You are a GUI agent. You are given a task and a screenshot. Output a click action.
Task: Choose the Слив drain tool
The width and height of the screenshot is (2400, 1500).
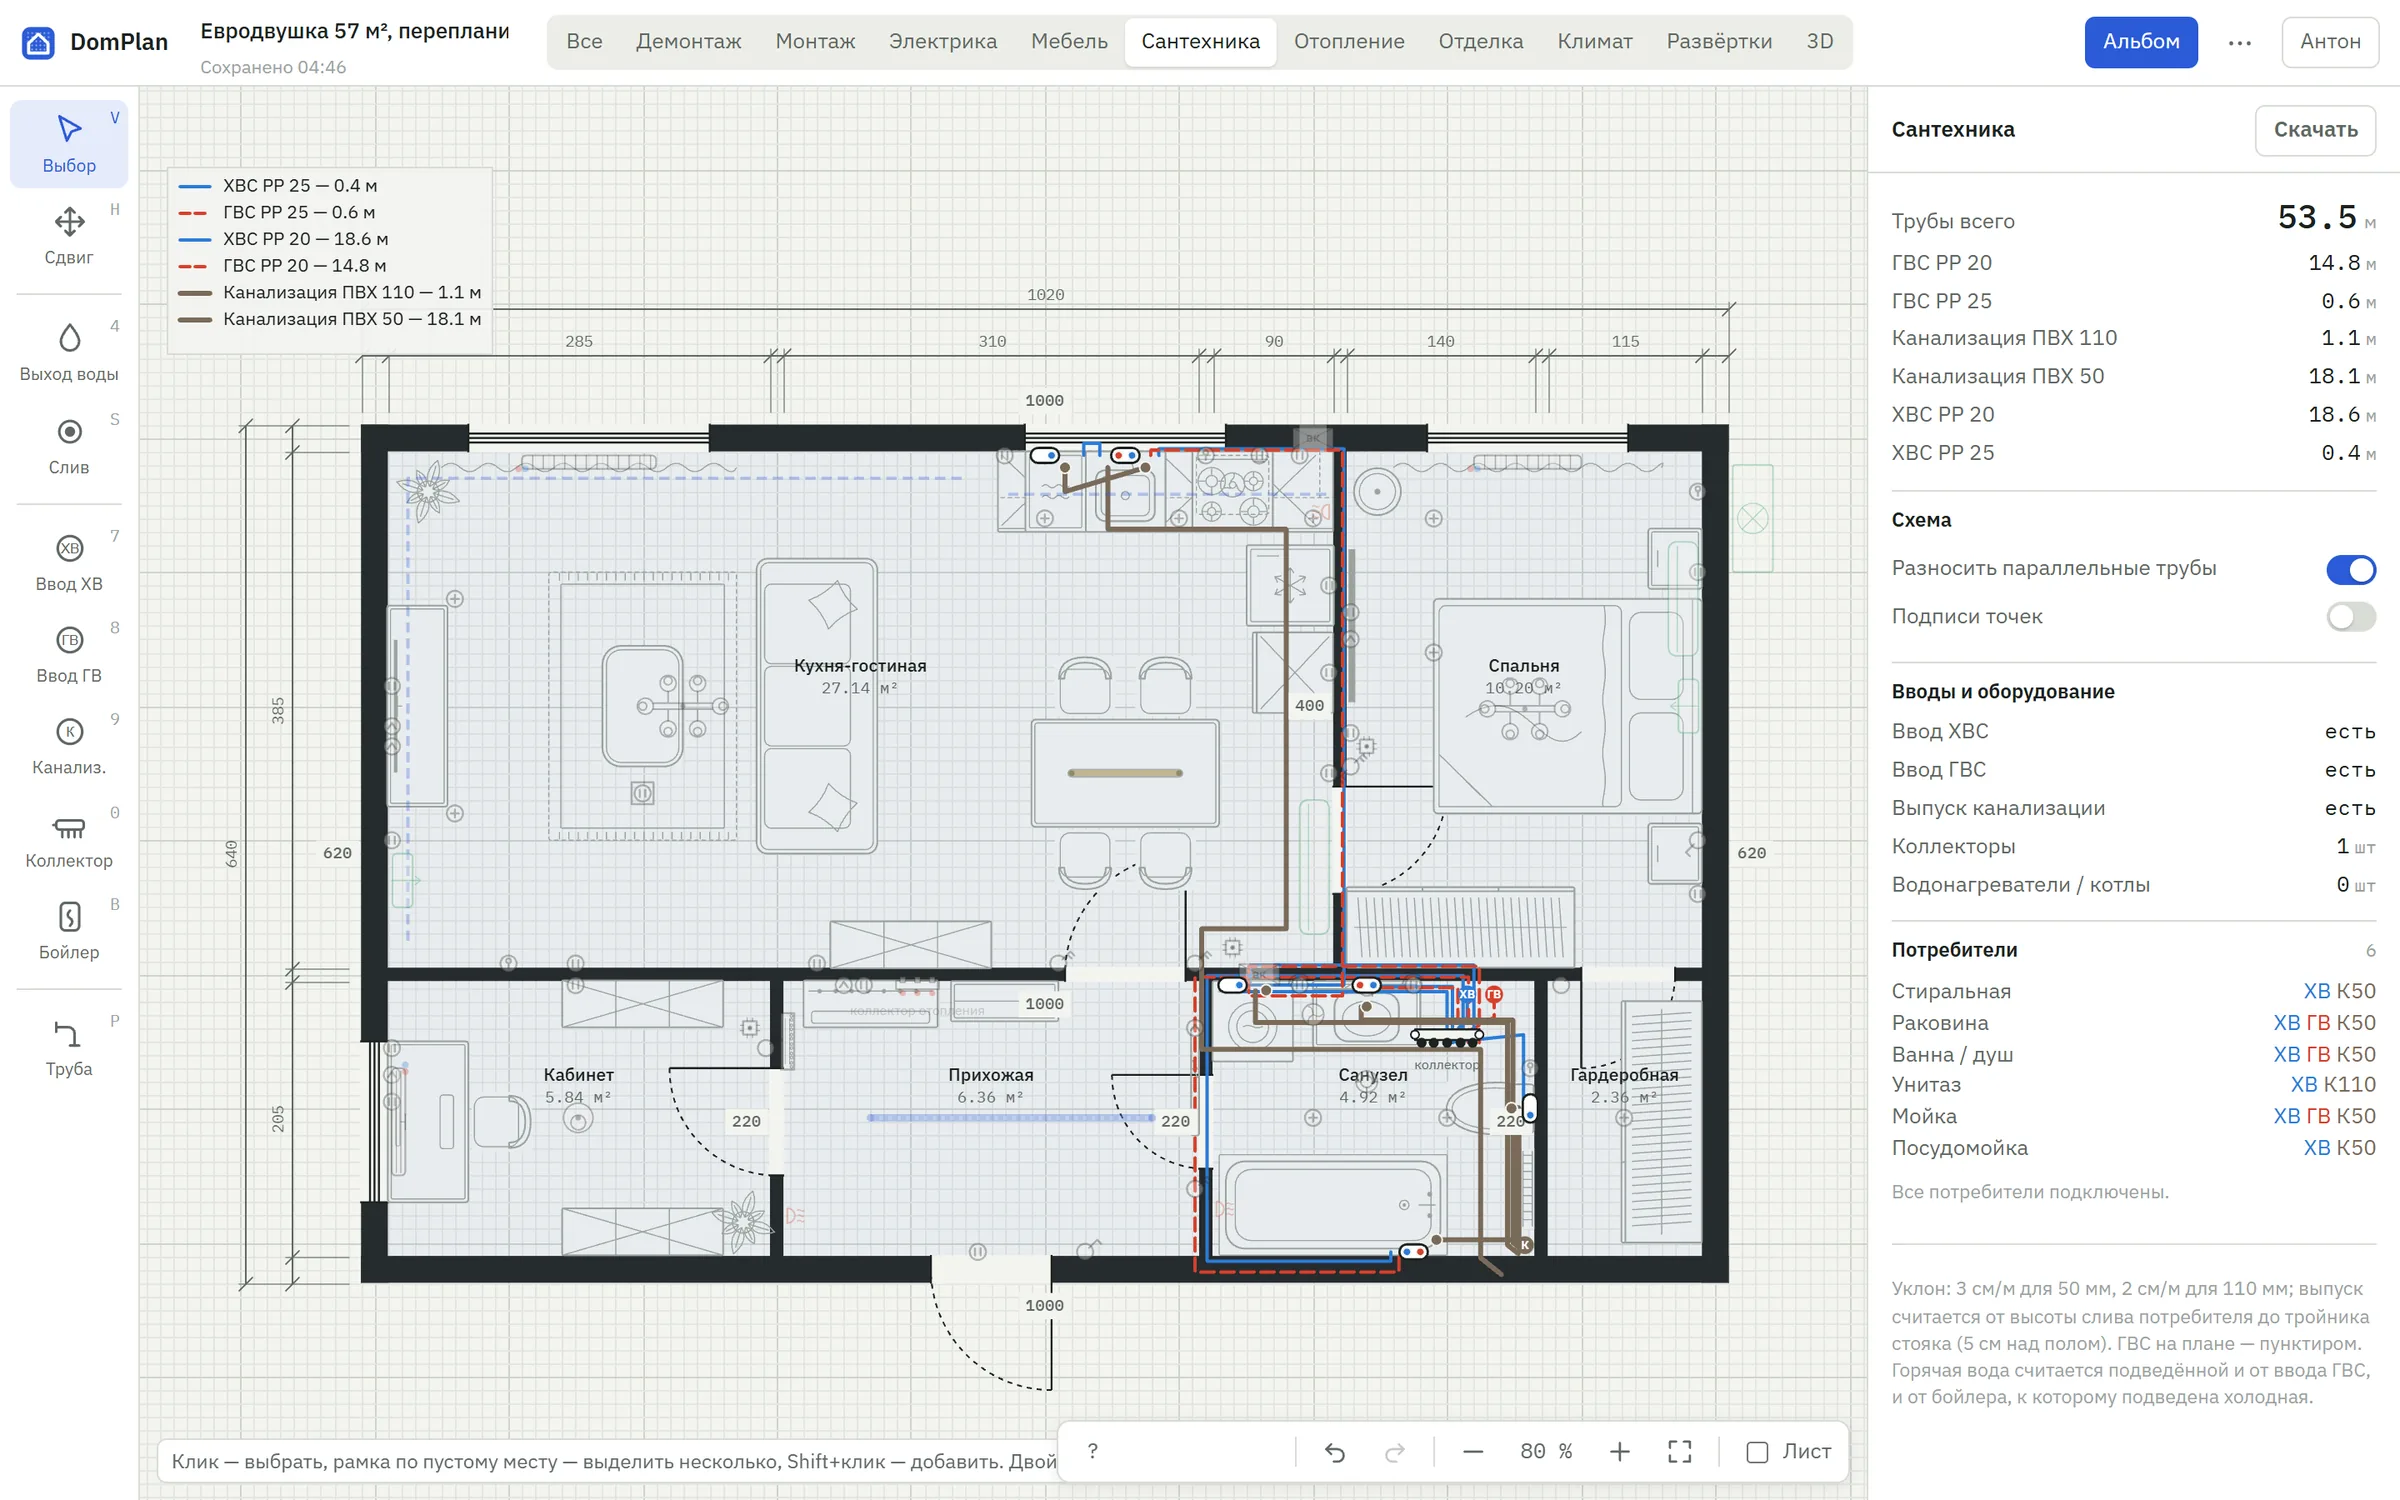point(69,446)
